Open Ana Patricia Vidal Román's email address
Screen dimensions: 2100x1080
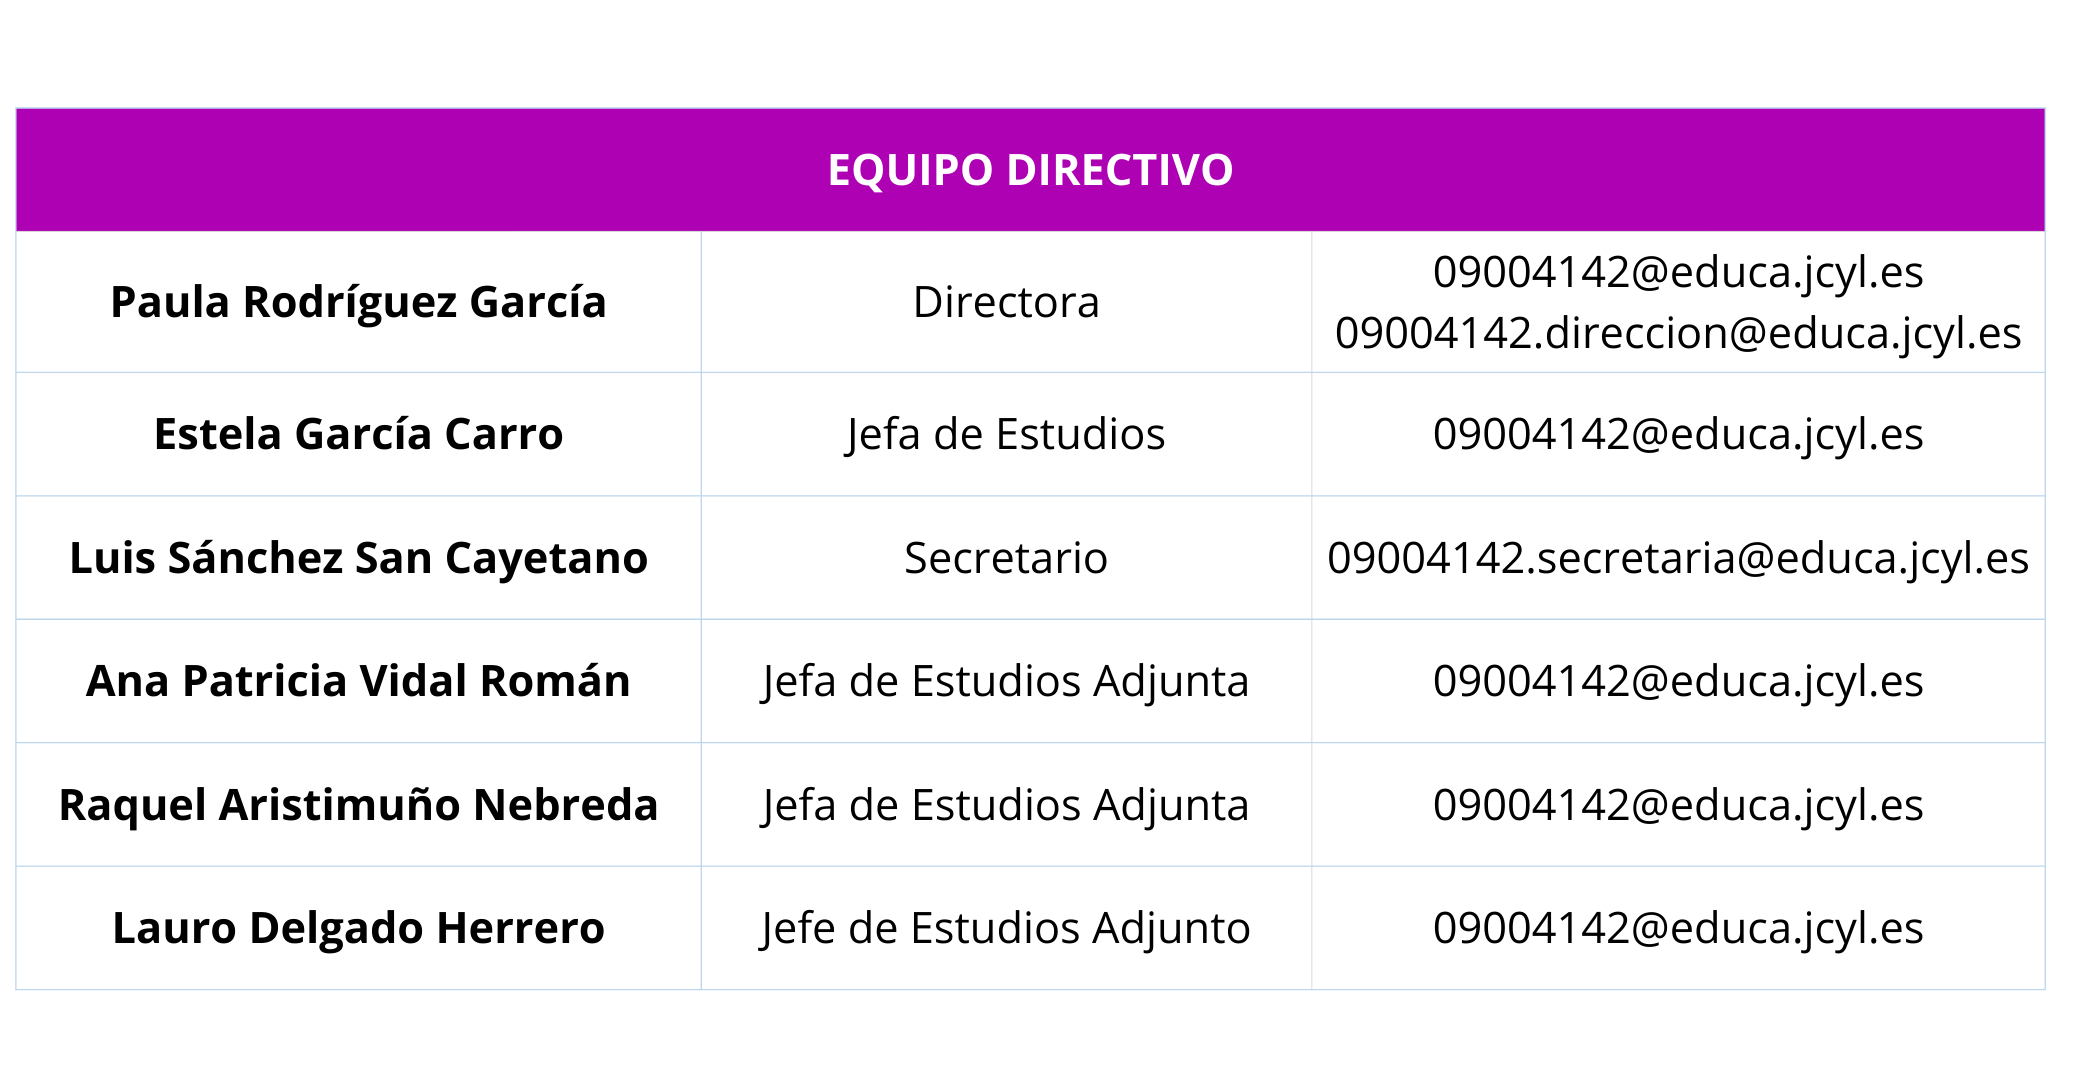click(1678, 681)
